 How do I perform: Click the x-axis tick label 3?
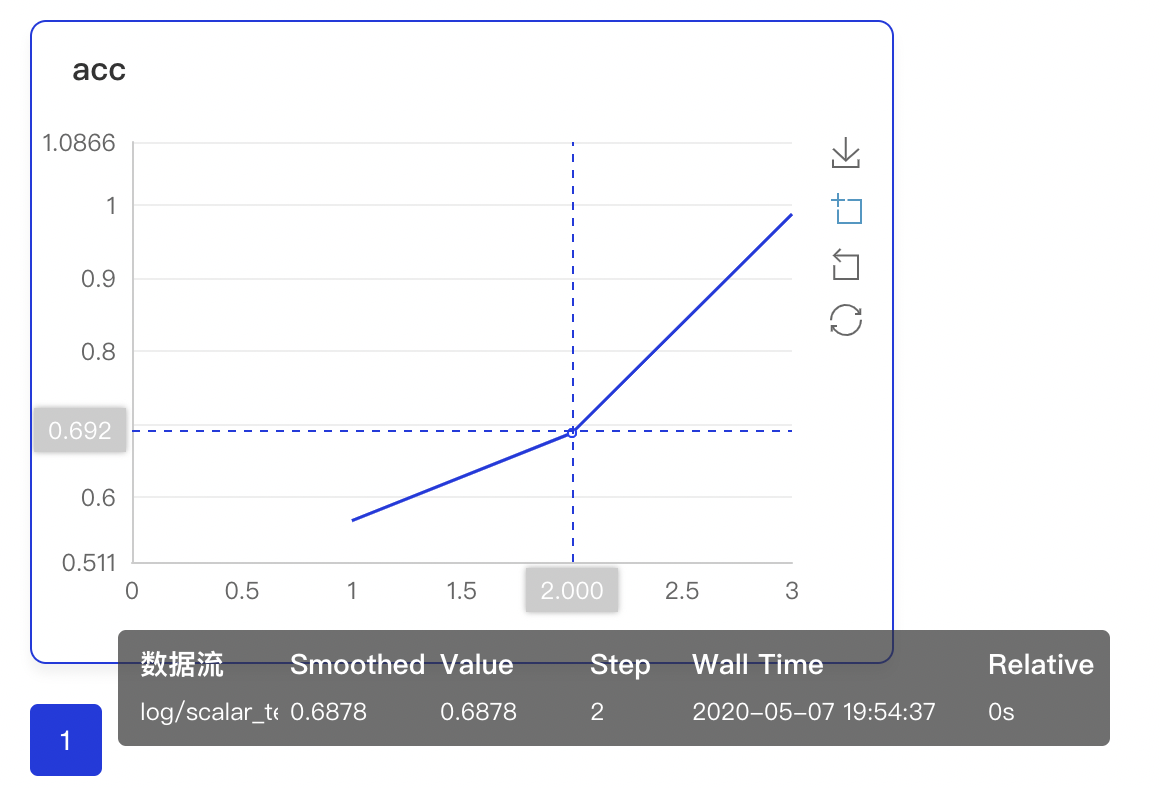[x=792, y=591]
